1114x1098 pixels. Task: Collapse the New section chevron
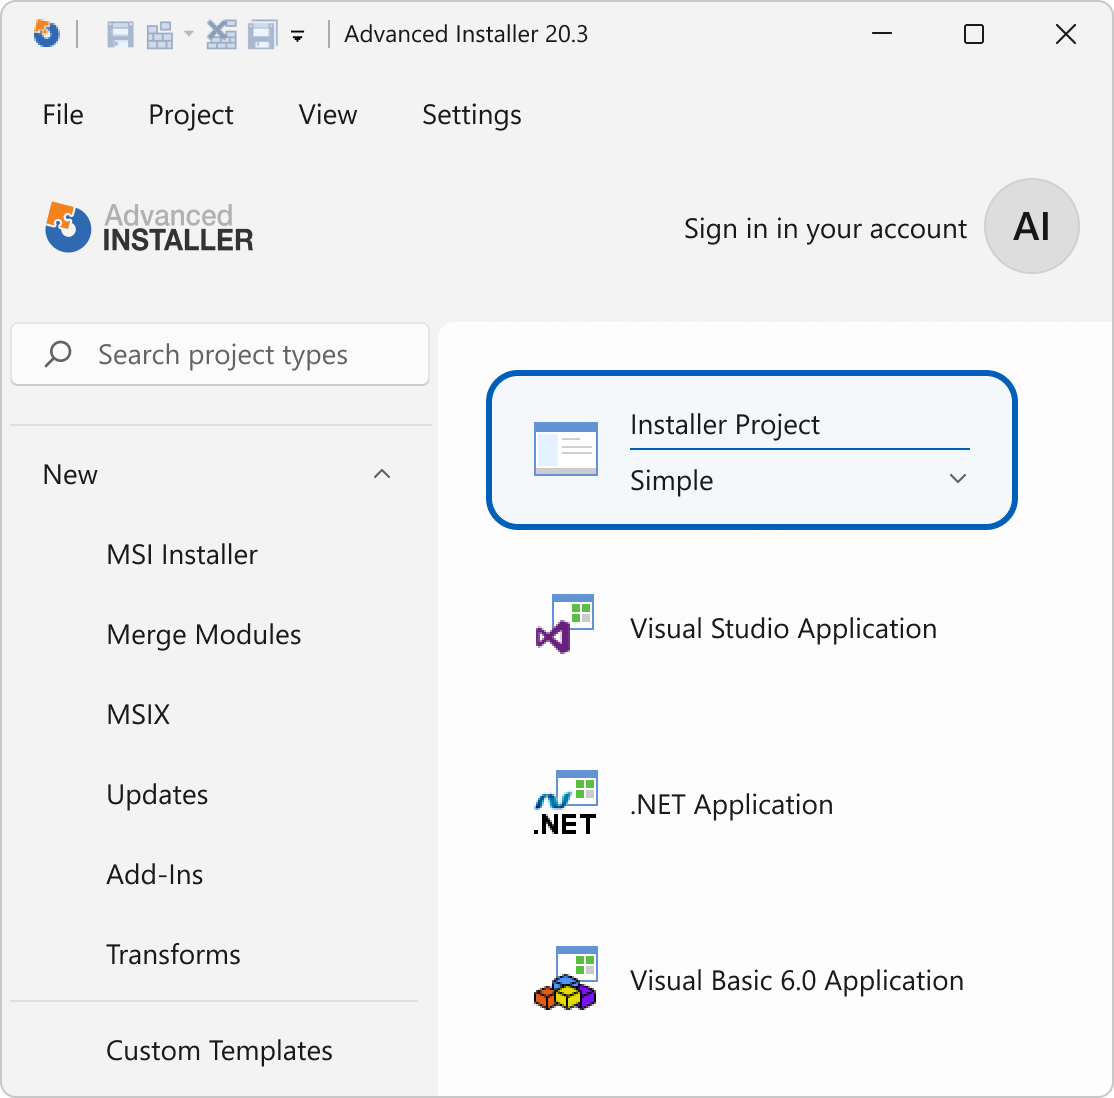pyautogui.click(x=382, y=474)
